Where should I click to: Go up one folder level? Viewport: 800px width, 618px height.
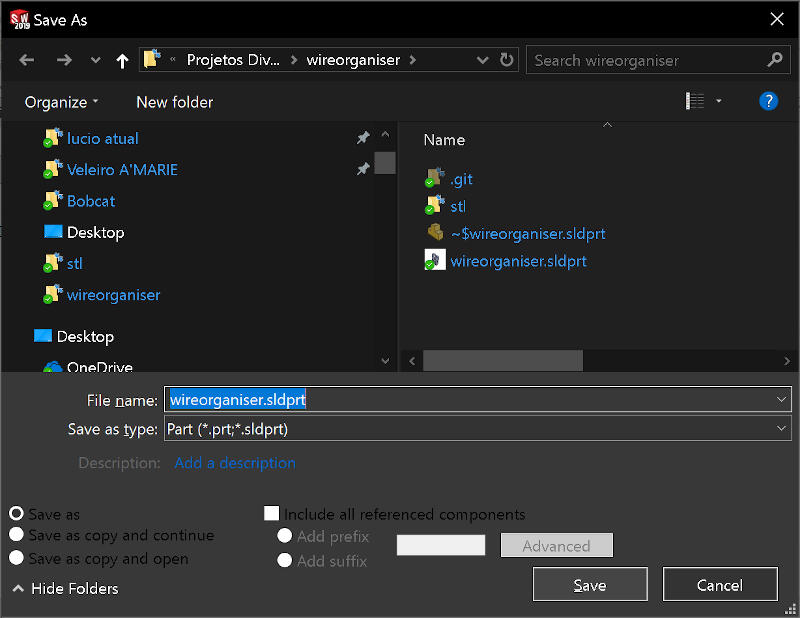[122, 60]
